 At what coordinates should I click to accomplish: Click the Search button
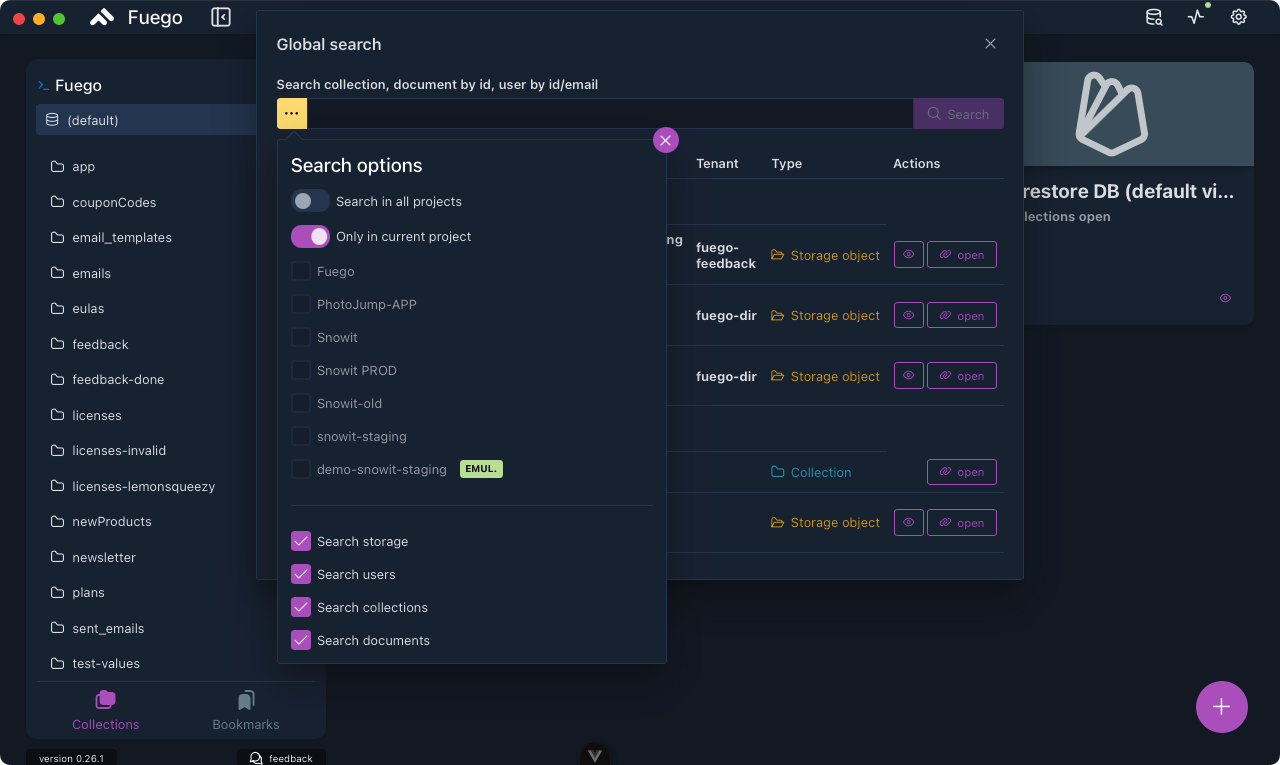point(958,114)
